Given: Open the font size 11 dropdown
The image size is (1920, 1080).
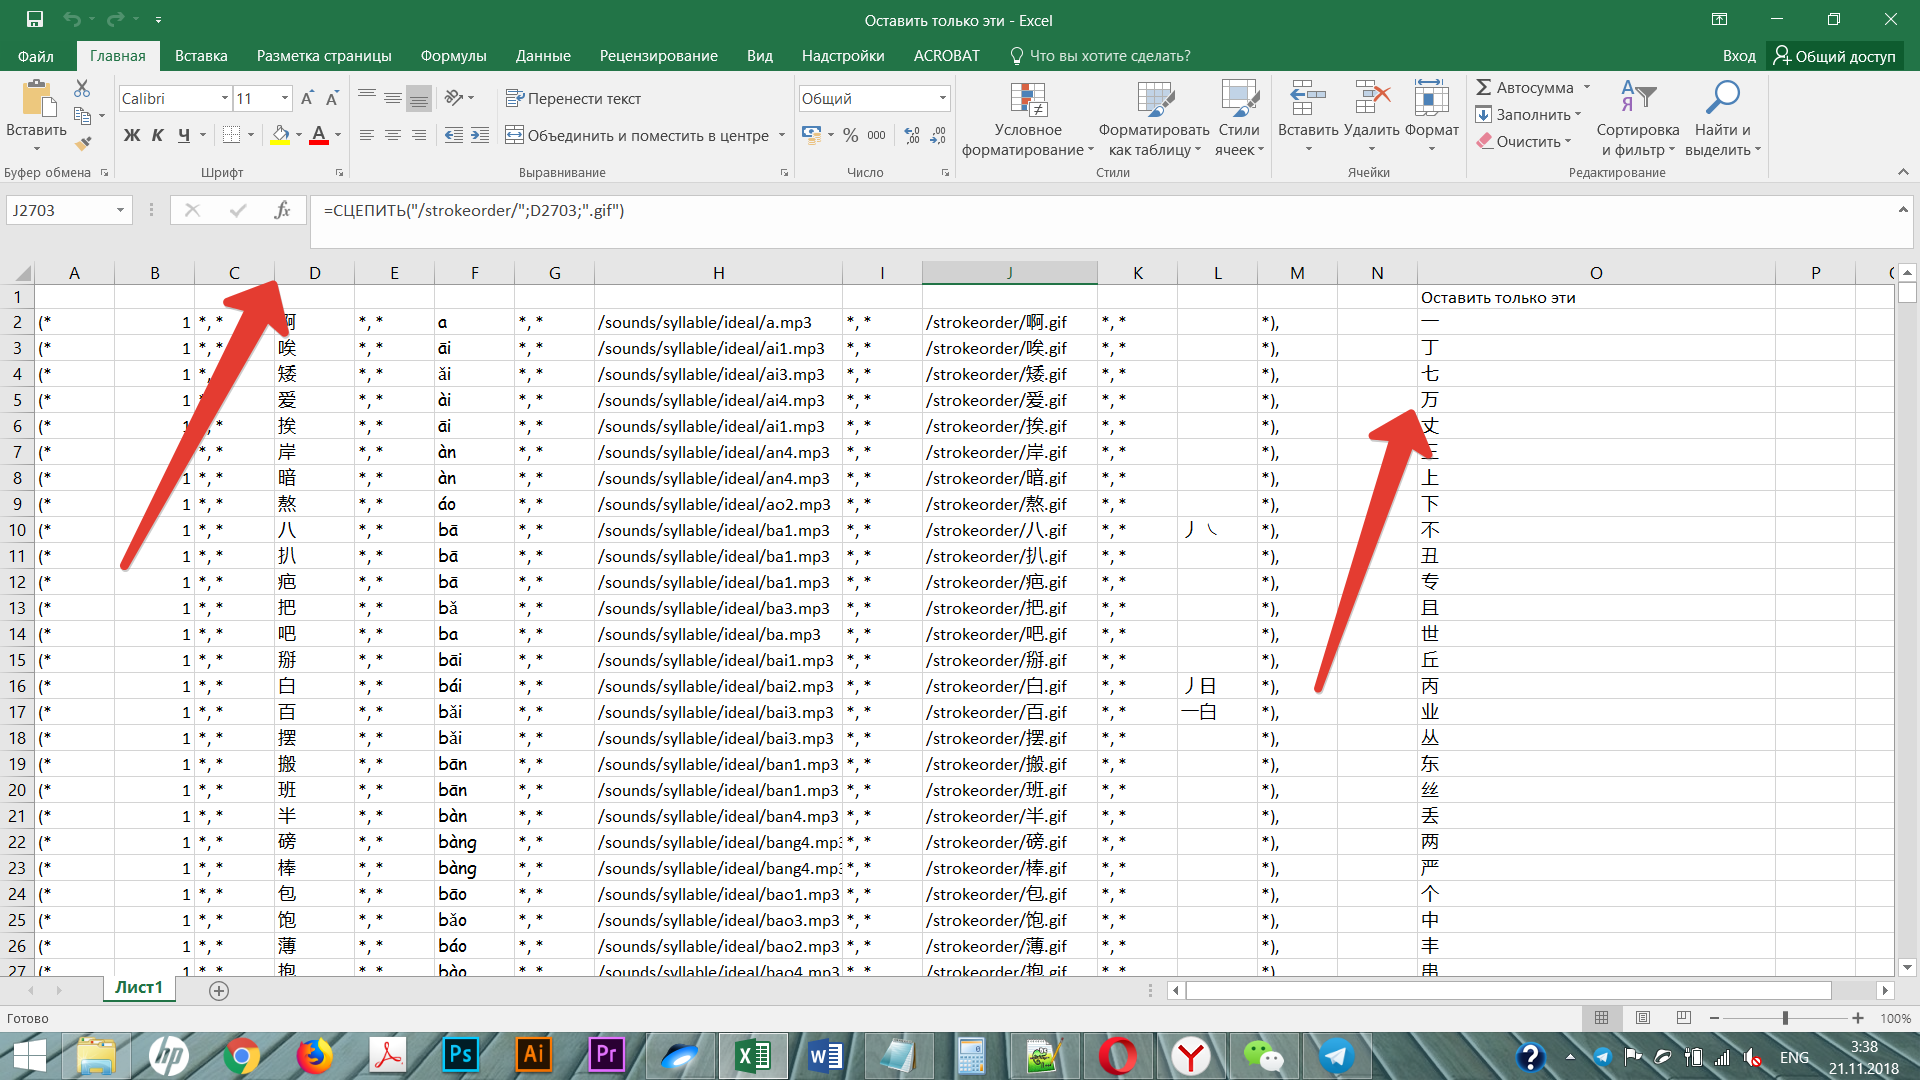Looking at the screenshot, I should [x=284, y=98].
